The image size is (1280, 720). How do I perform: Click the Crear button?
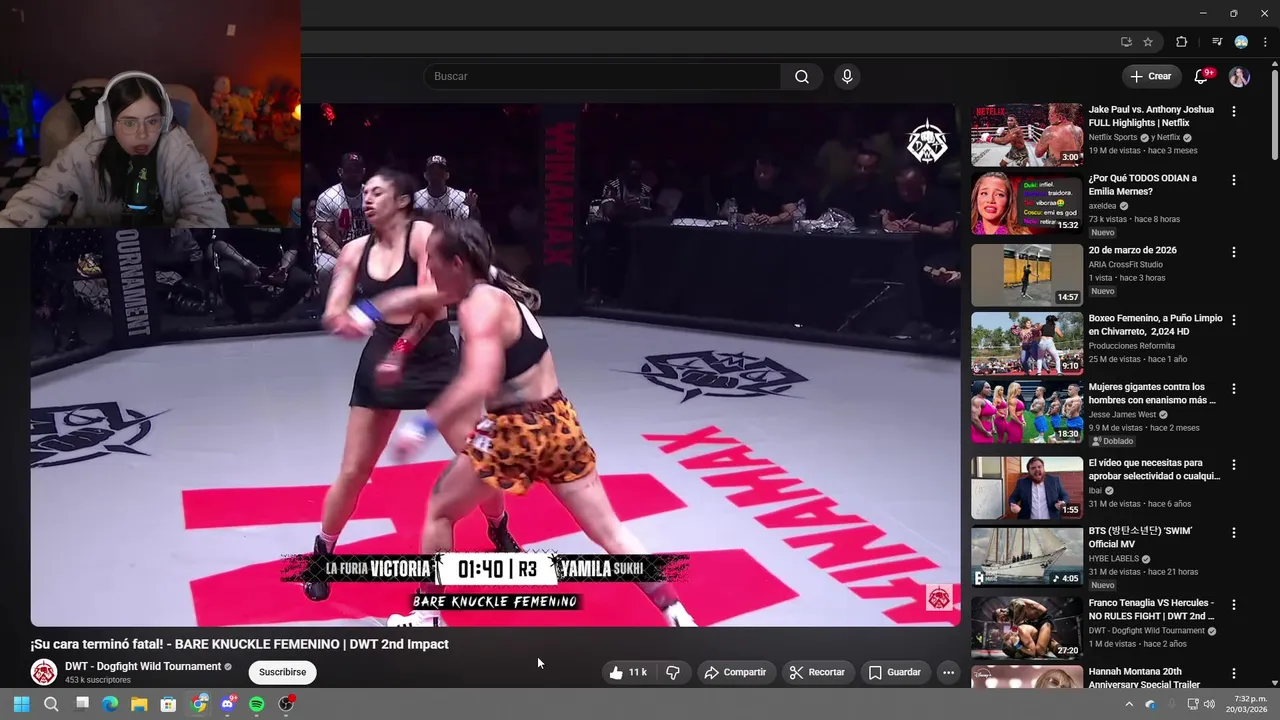click(x=1150, y=76)
